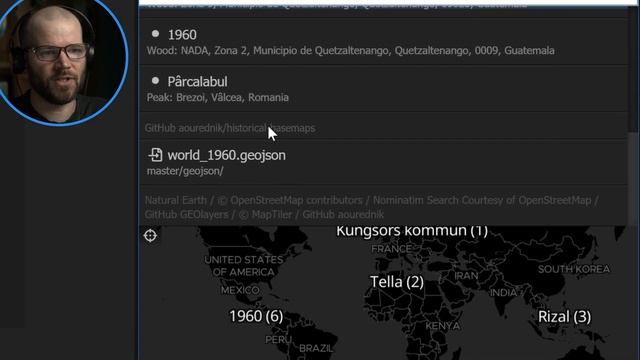Open the world_1960.geojson file result

tap(383, 162)
